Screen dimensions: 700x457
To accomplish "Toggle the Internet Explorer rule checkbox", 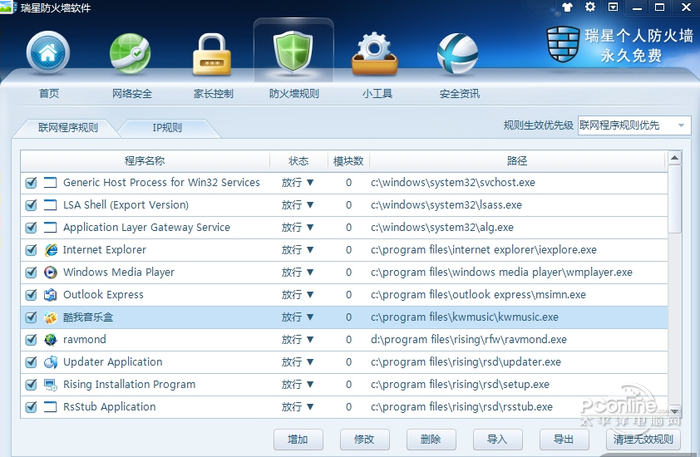I will [31, 250].
